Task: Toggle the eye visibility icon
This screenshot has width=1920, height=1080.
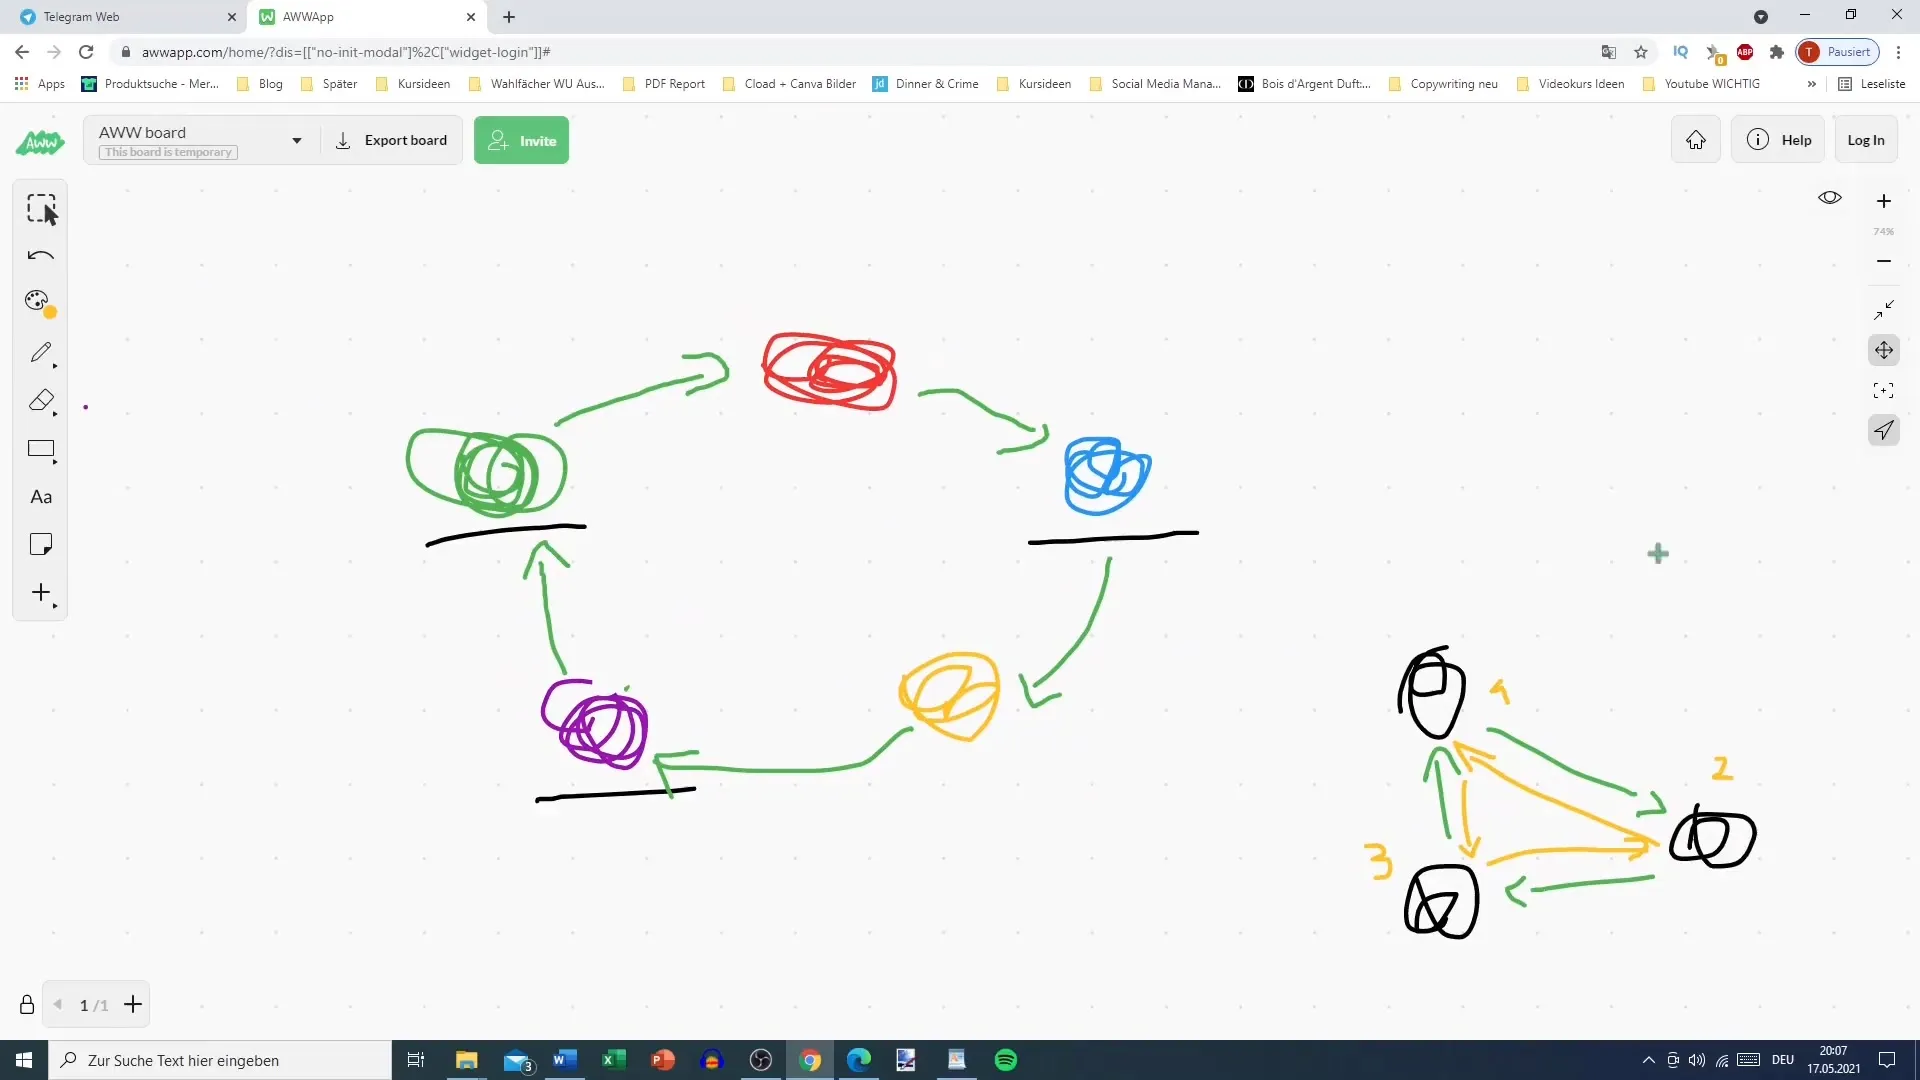Action: [1830, 198]
